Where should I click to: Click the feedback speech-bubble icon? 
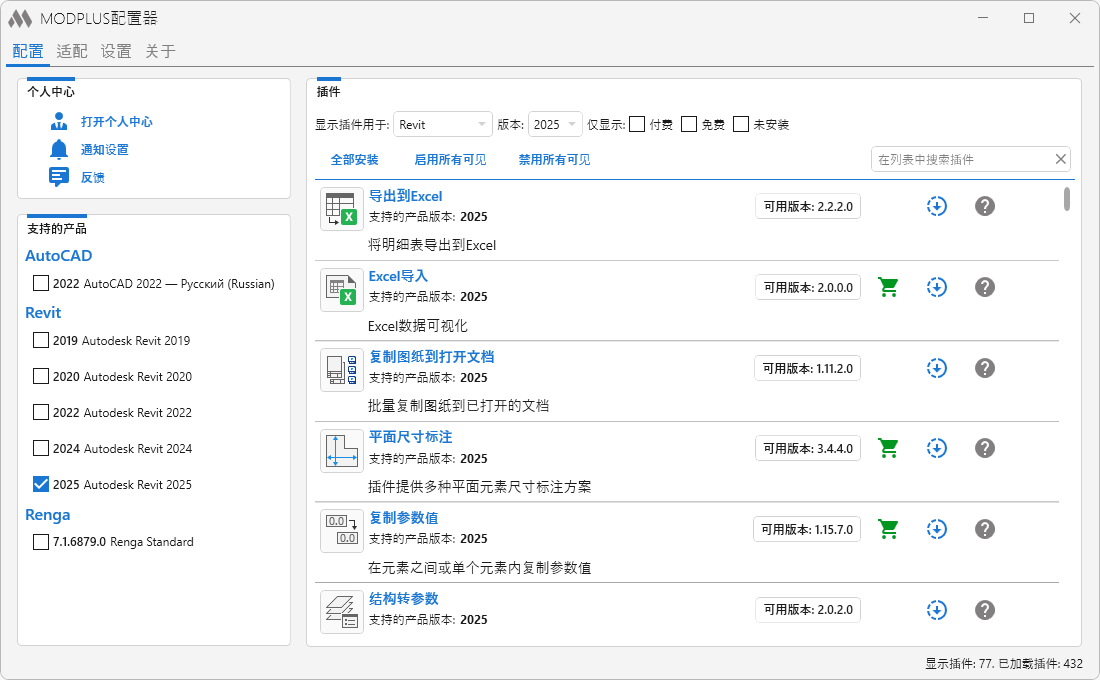pyautogui.click(x=59, y=177)
